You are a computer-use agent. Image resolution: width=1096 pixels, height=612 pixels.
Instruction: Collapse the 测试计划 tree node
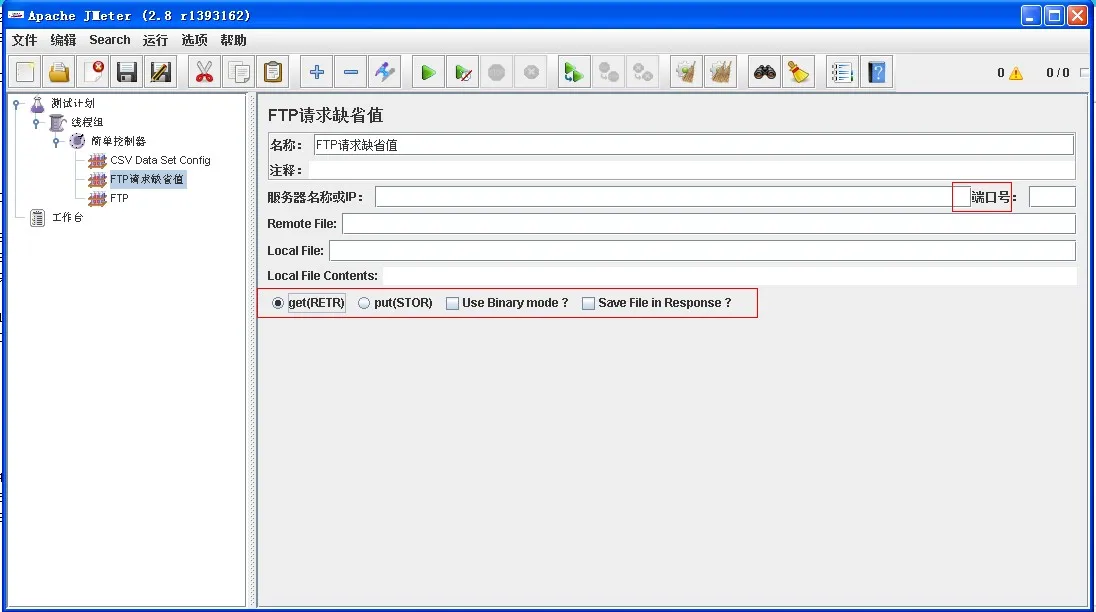(x=16, y=104)
